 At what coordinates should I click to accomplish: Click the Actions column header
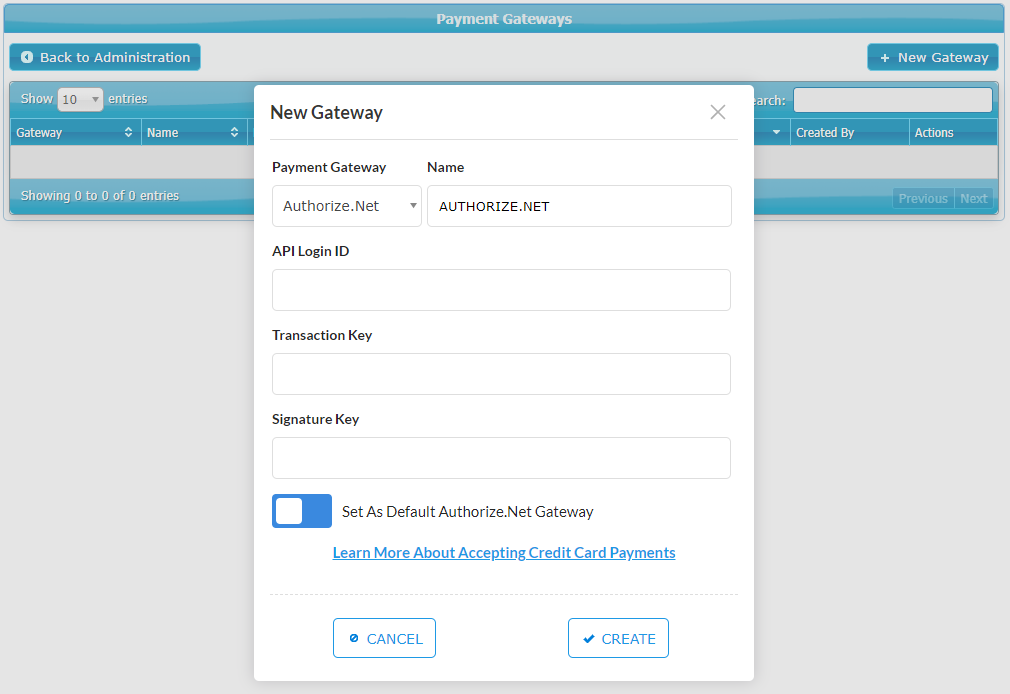point(953,132)
